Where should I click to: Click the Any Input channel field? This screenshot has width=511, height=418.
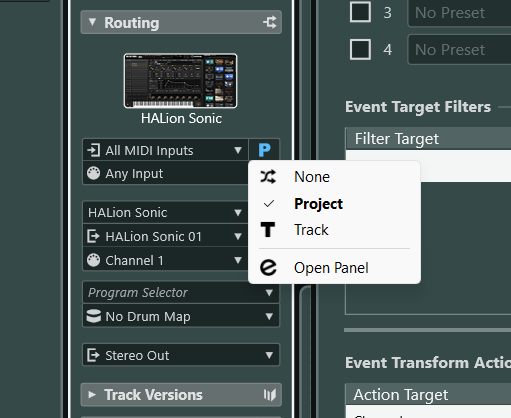pos(165,174)
